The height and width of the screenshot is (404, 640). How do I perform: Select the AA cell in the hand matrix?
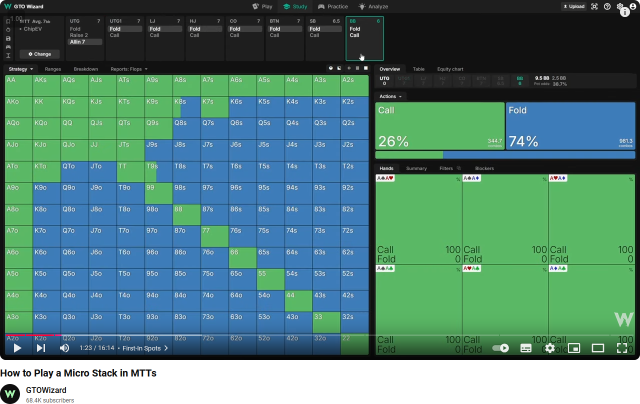pyautogui.click(x=19, y=86)
